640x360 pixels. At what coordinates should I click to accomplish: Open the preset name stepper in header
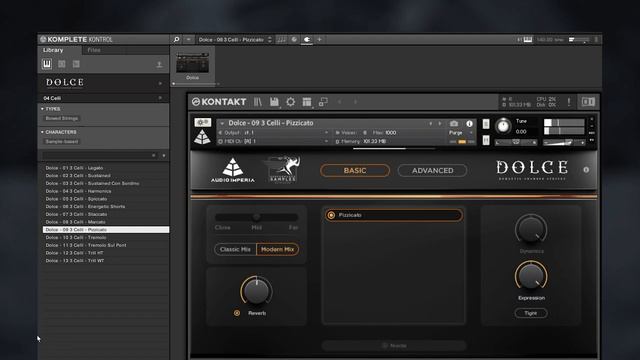270,40
